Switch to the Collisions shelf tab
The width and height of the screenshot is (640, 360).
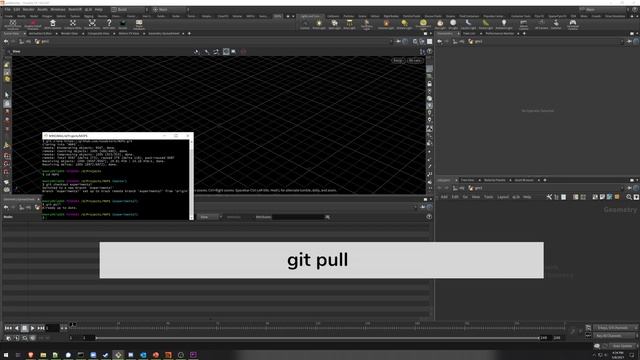[333, 16]
